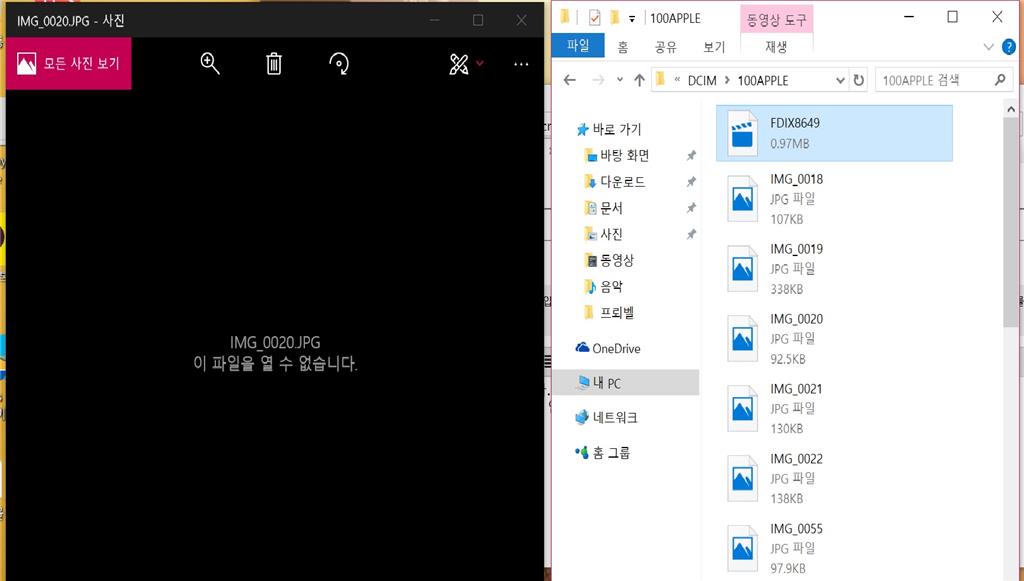1024x581 pixels.
Task: Open 동영상 folder in the sidebar
Action: click(609, 260)
